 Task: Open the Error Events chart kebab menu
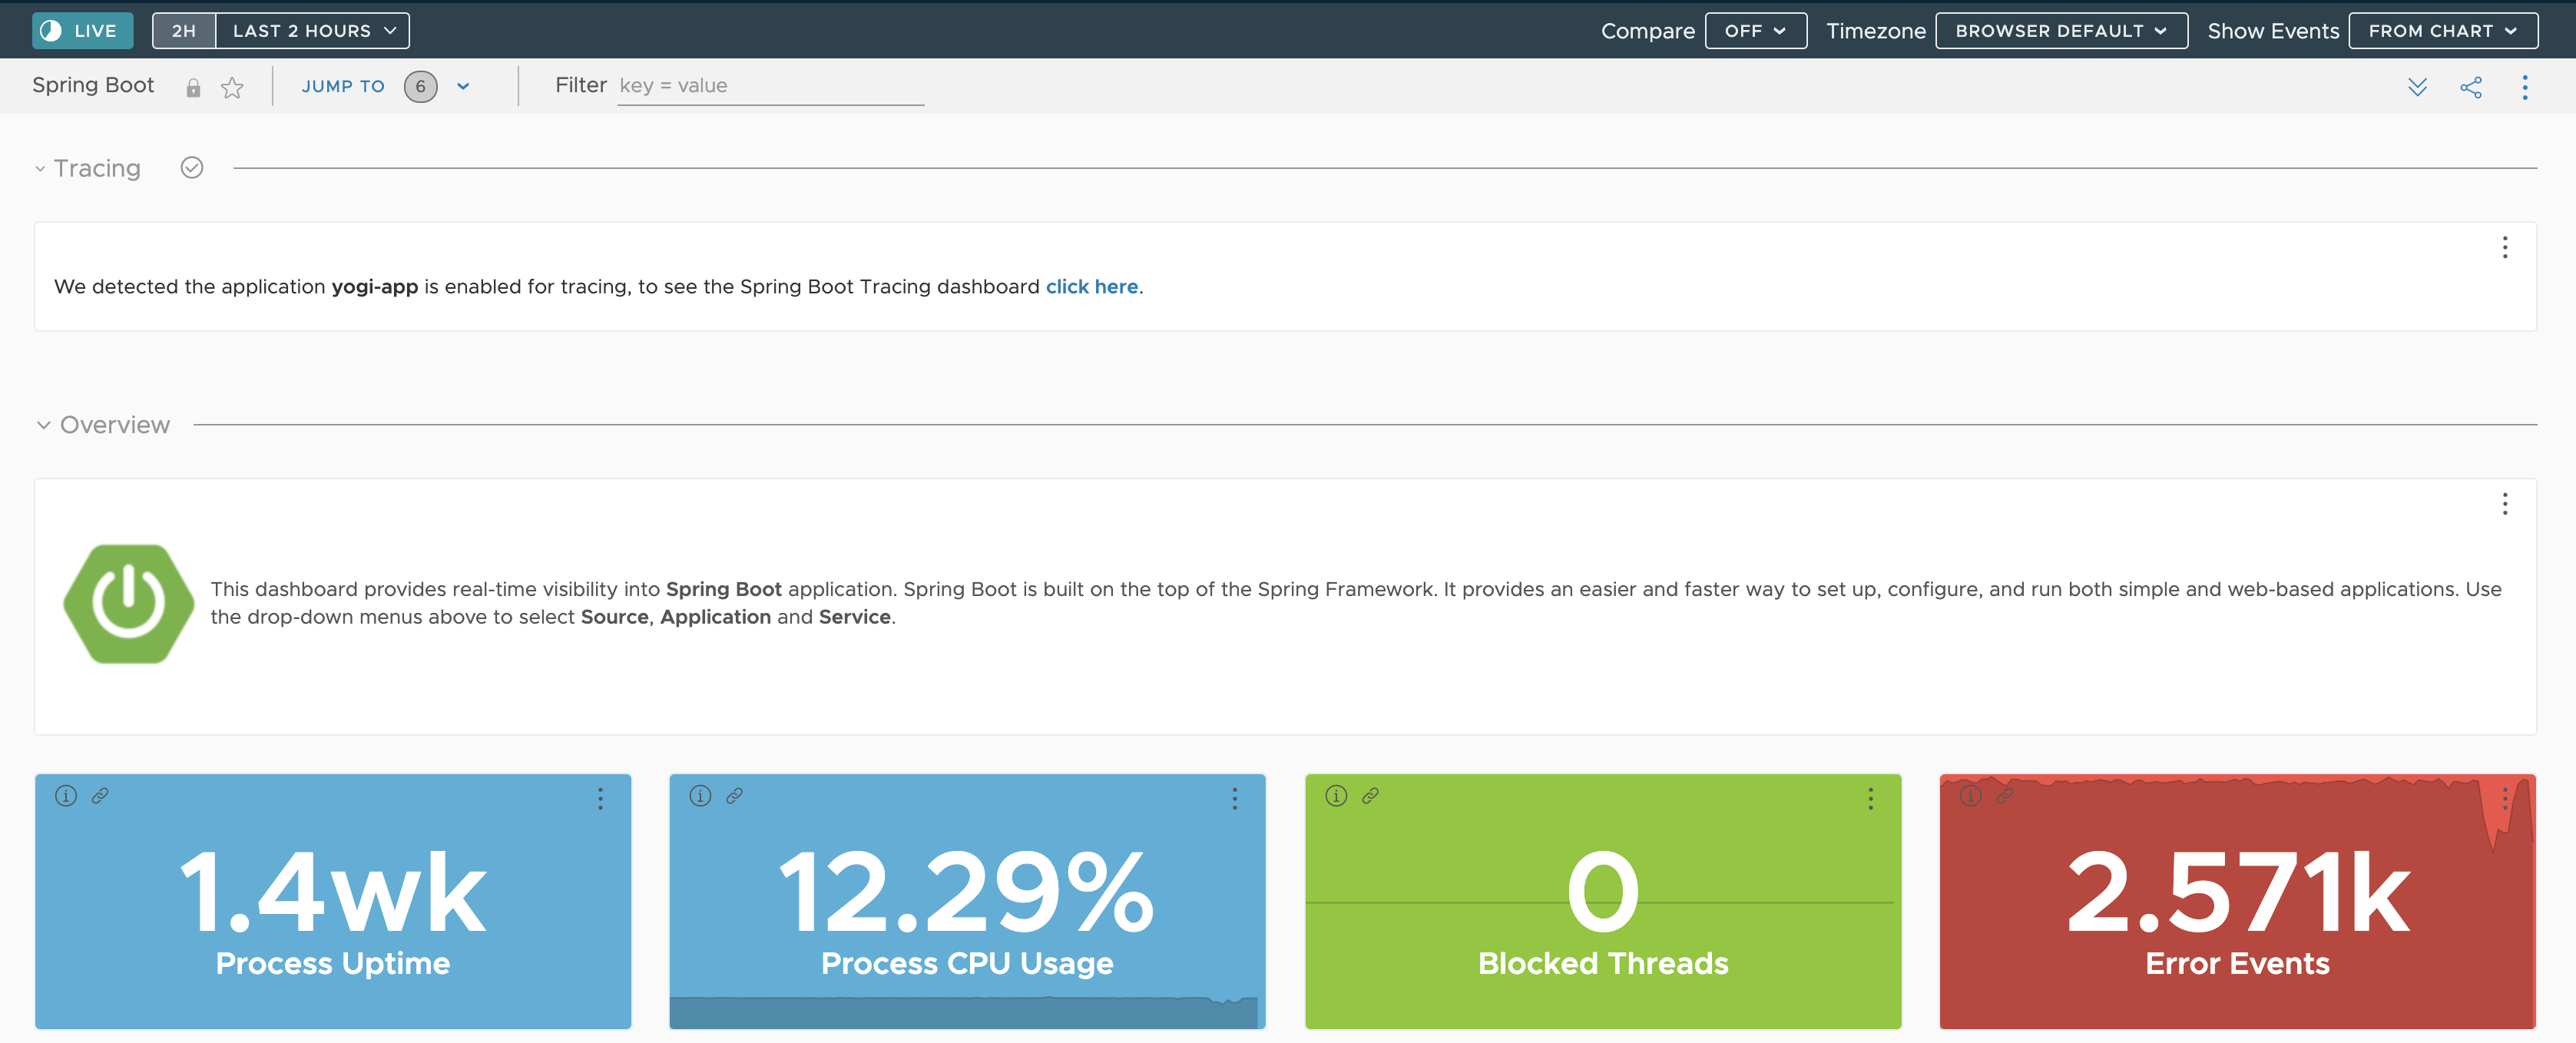click(x=2505, y=798)
